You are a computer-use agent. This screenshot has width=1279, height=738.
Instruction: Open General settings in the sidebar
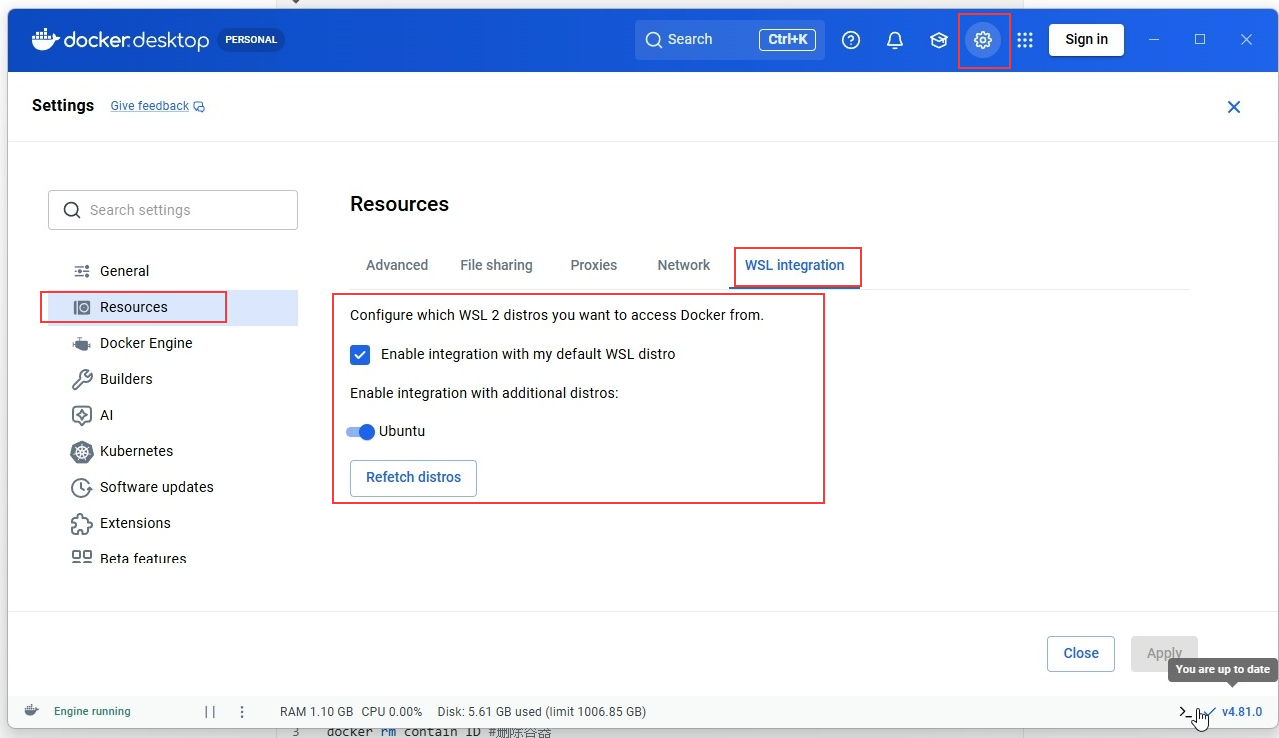tap(173, 271)
